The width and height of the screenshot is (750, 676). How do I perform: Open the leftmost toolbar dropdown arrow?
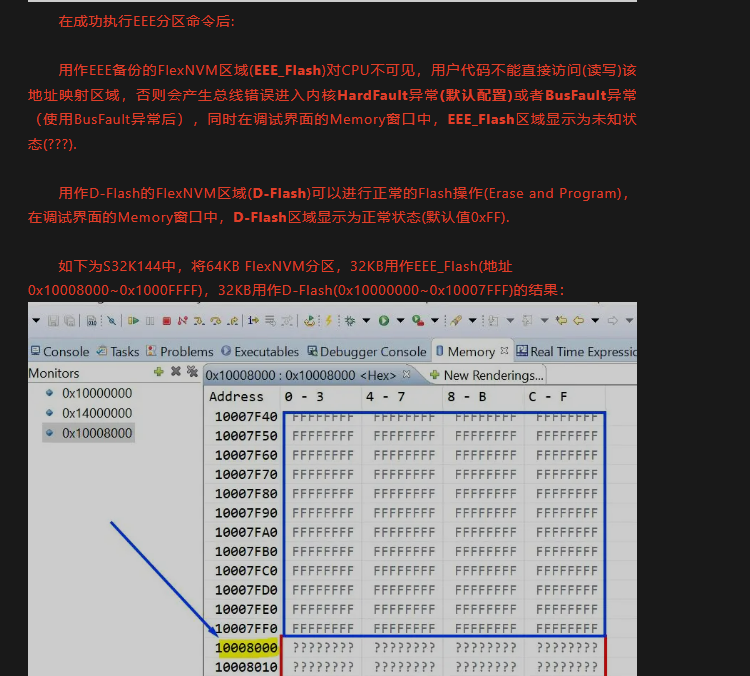(x=36, y=321)
